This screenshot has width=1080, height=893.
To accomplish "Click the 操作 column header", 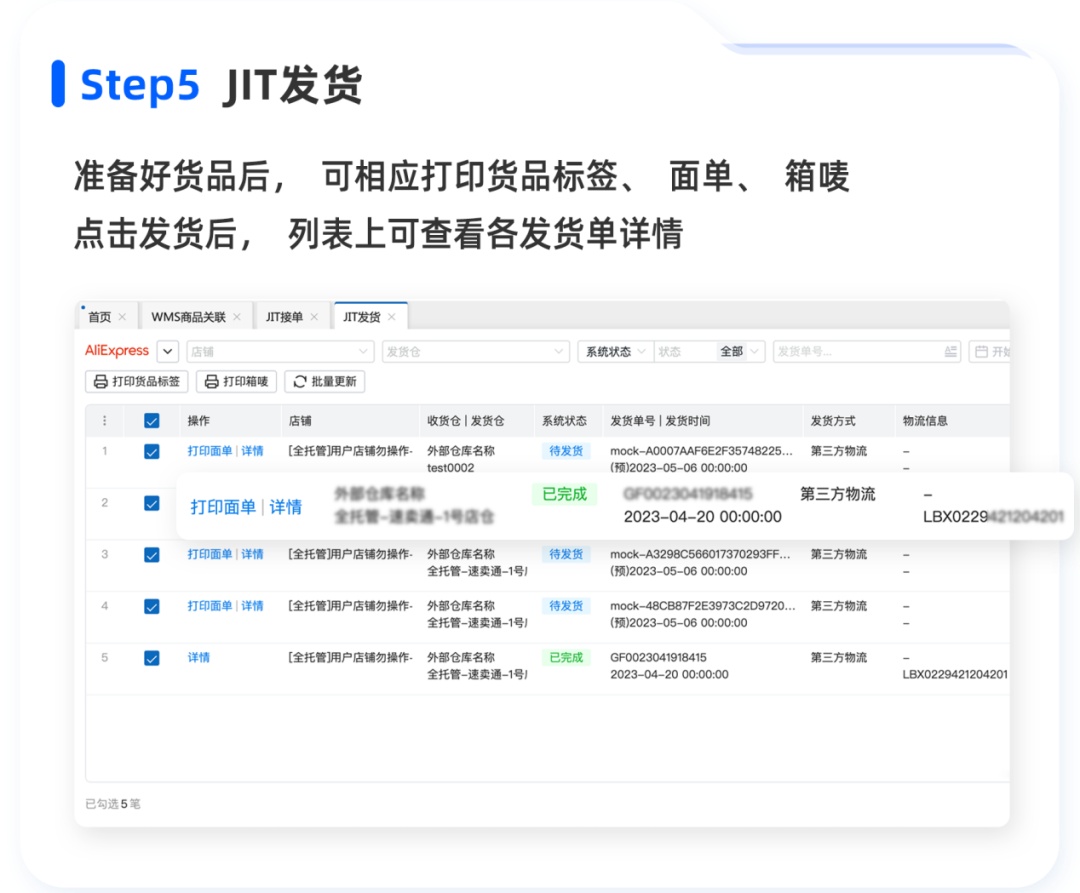I will (x=199, y=421).
